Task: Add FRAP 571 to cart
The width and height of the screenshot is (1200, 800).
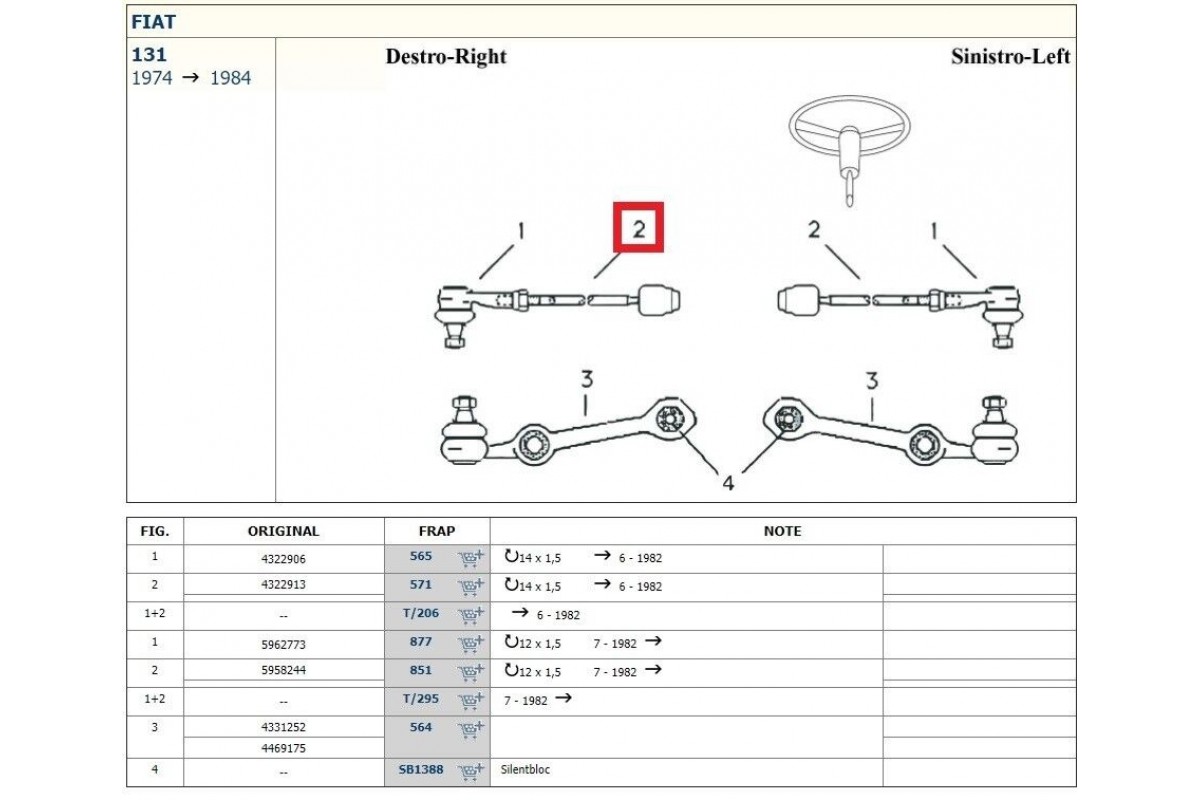Action: pyautogui.click(x=470, y=587)
